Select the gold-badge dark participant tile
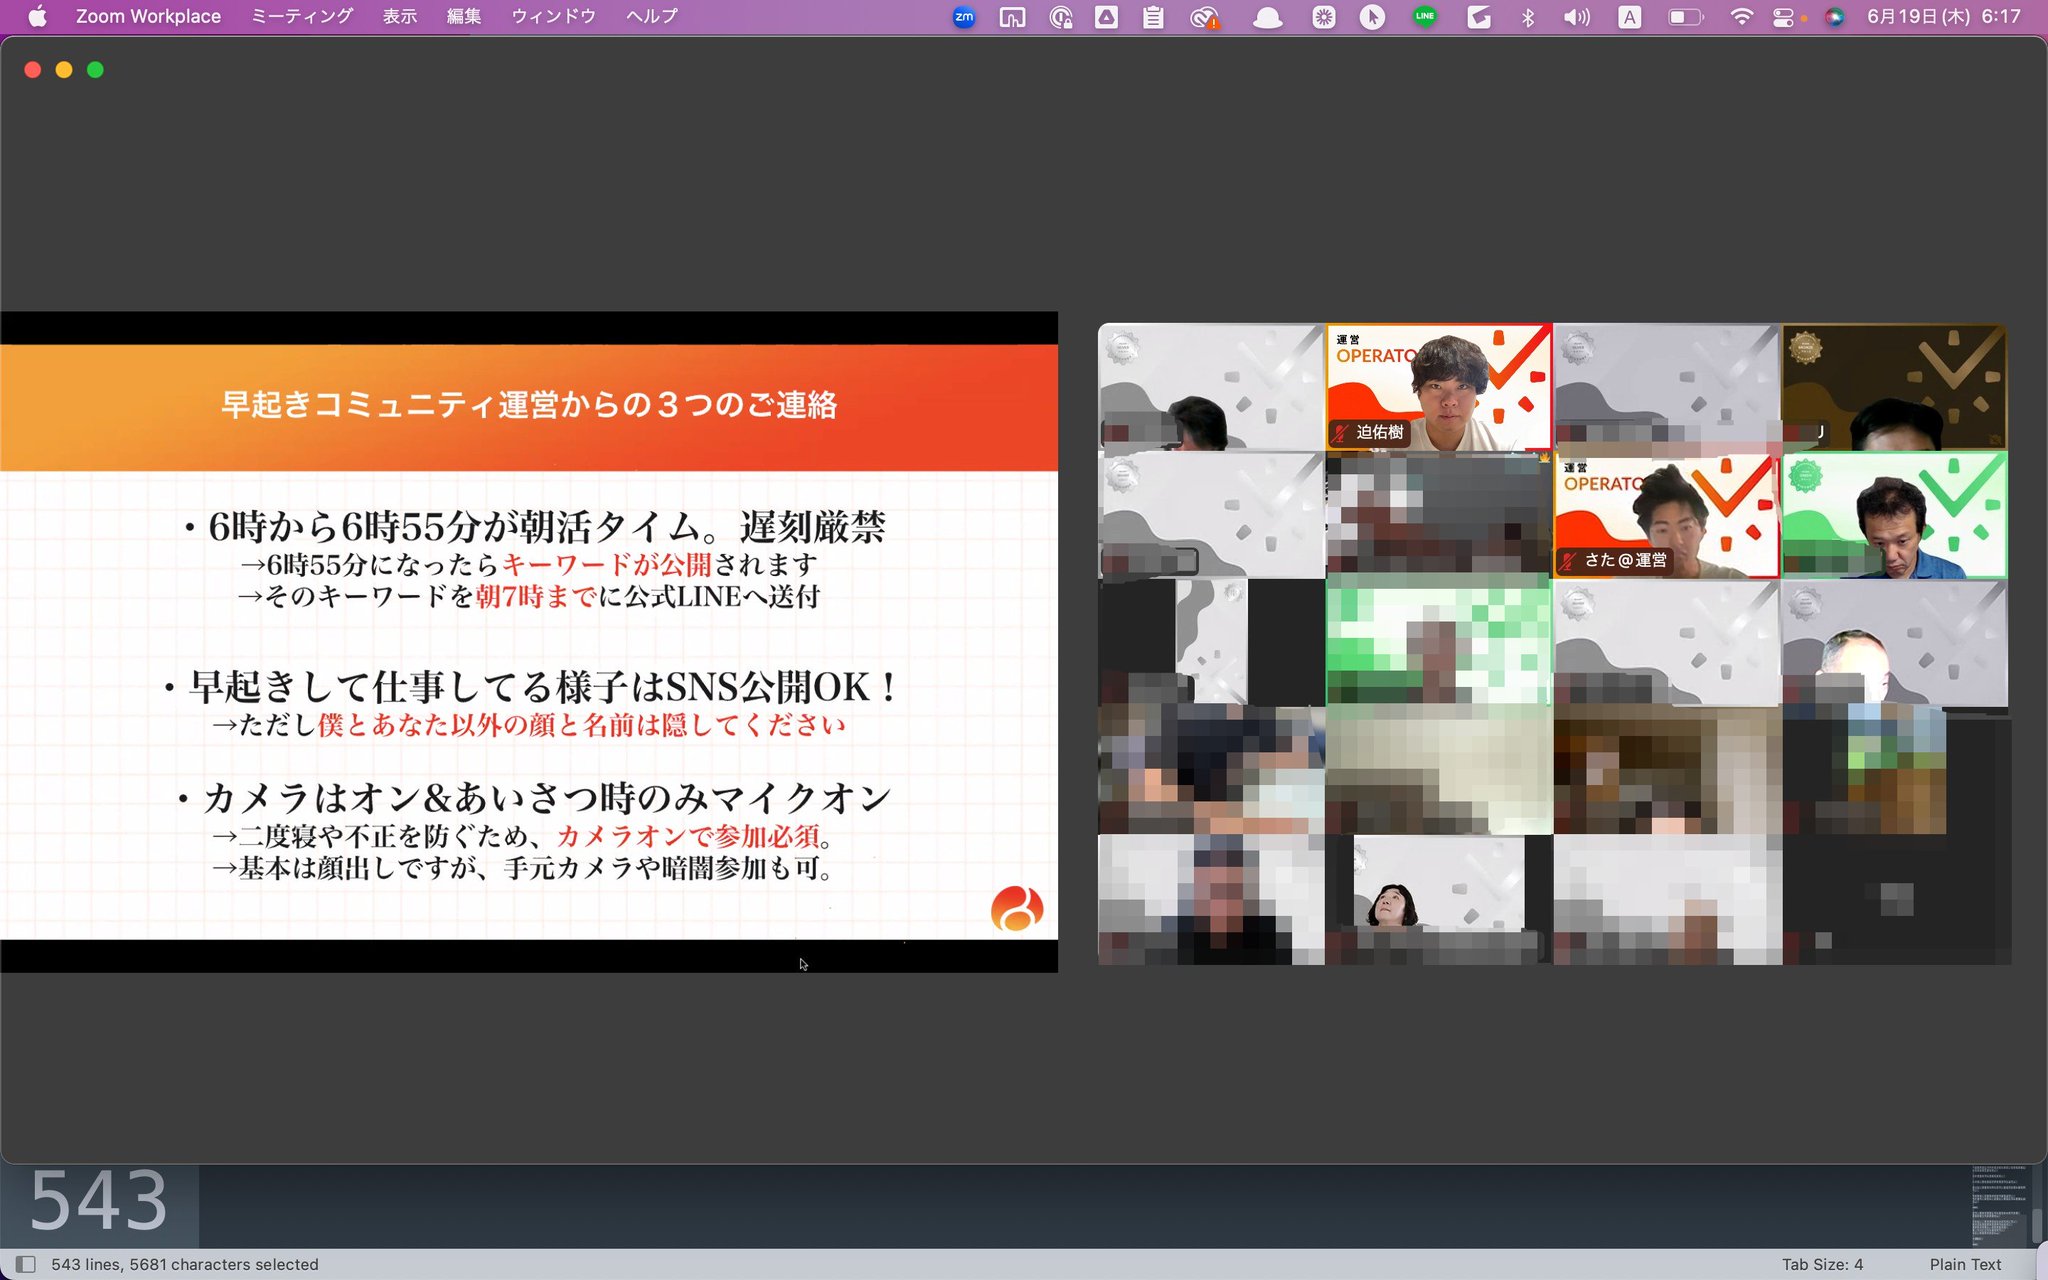Image resolution: width=2048 pixels, height=1280 pixels. click(1894, 387)
